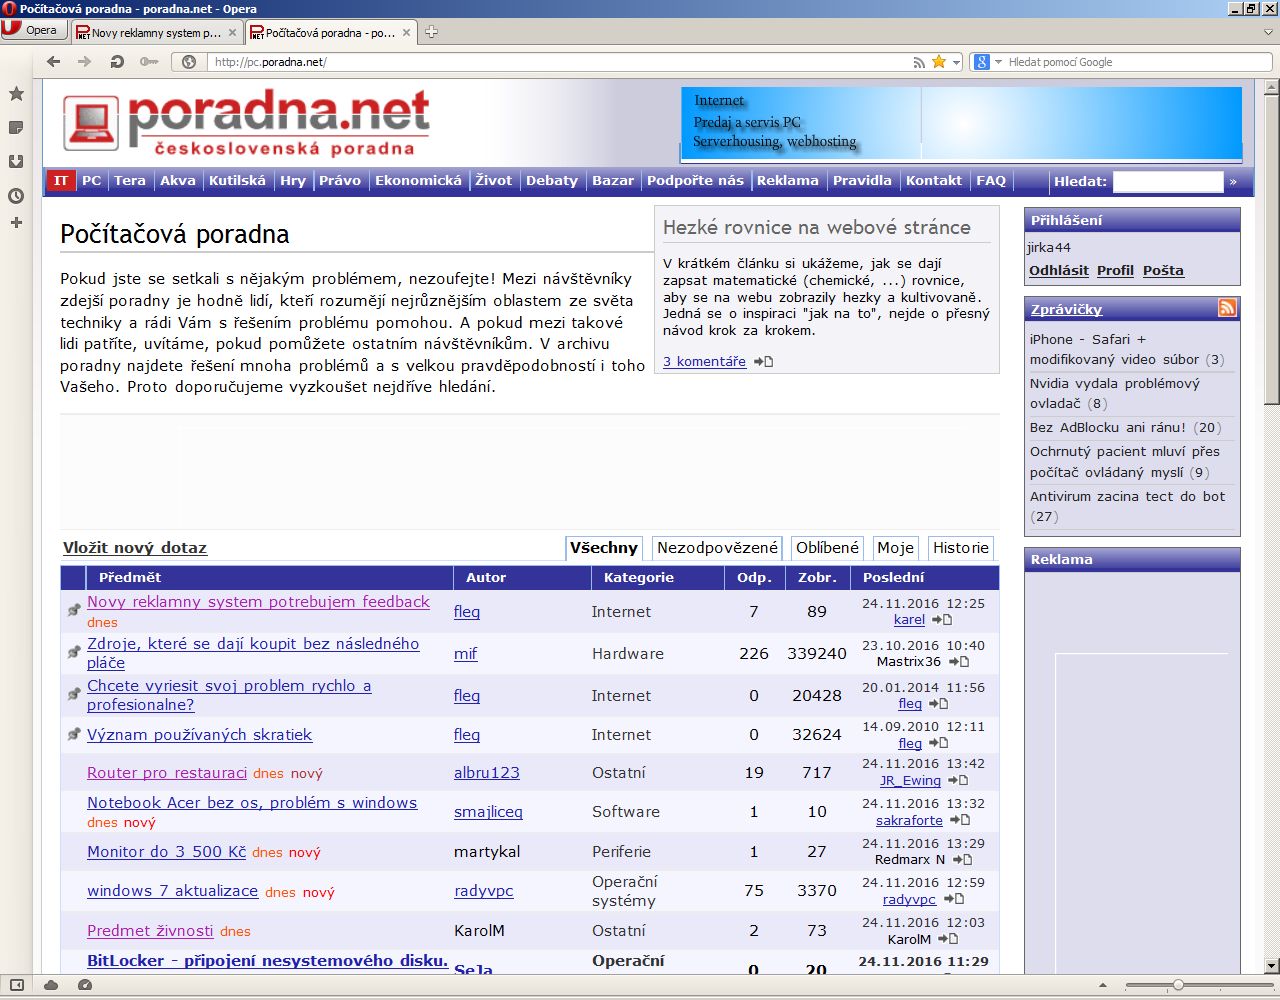
Task: Reload the current page
Action: coord(117,62)
